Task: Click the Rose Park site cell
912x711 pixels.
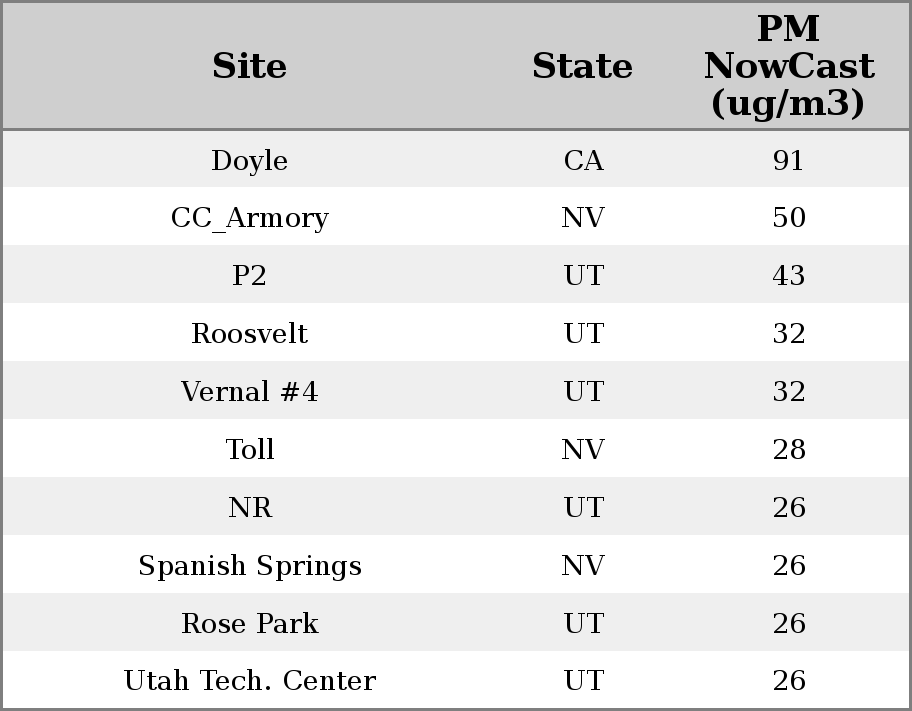Action: (250, 624)
